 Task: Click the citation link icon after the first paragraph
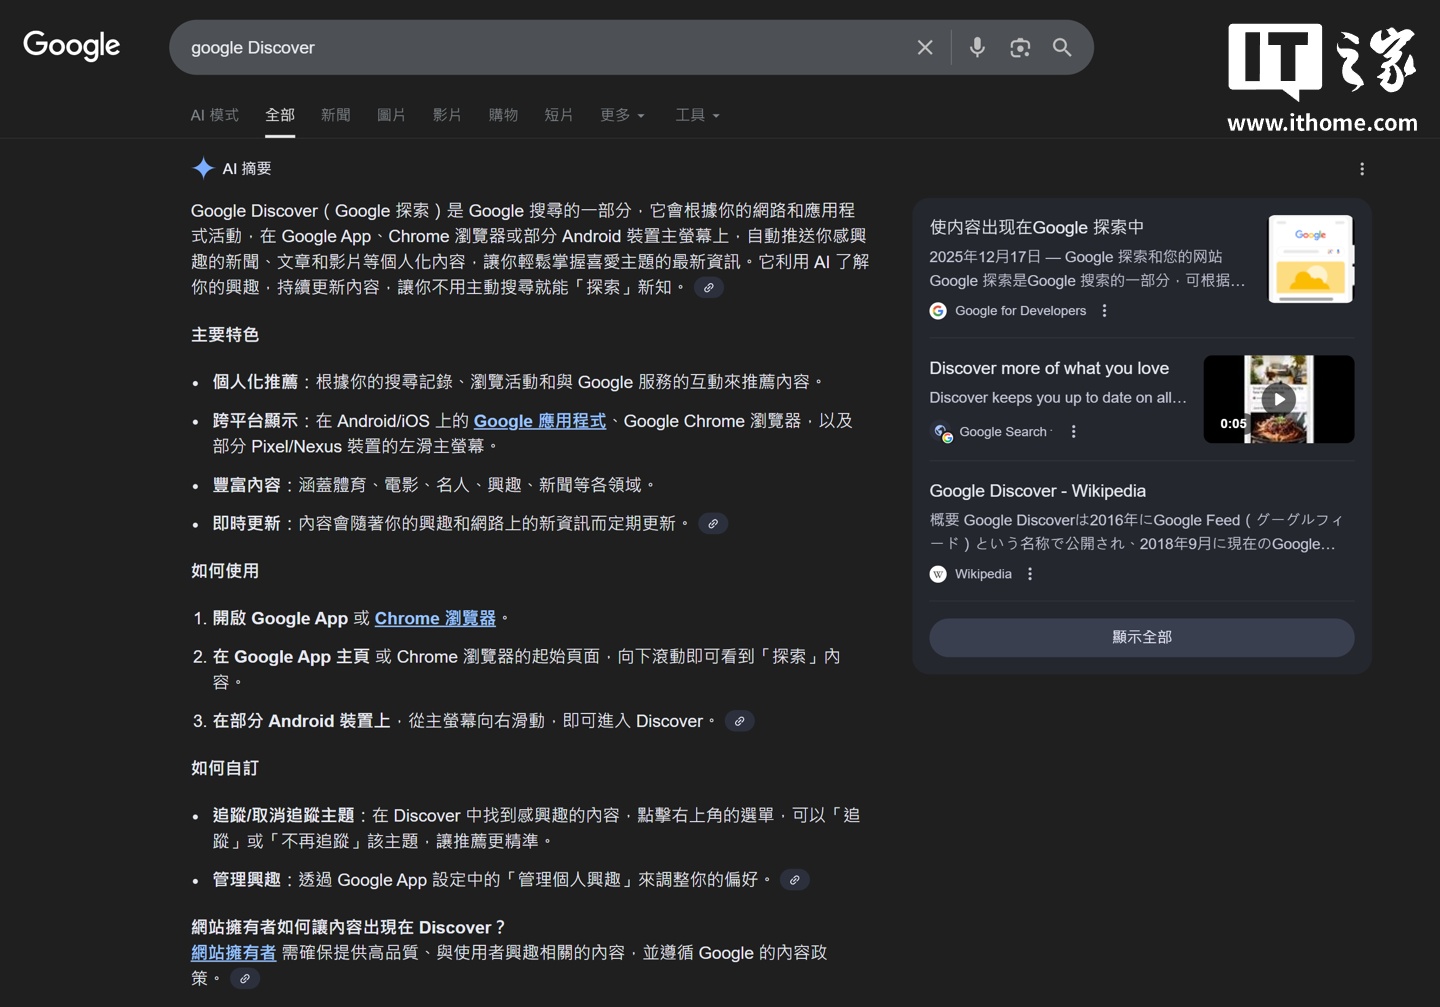(x=710, y=287)
